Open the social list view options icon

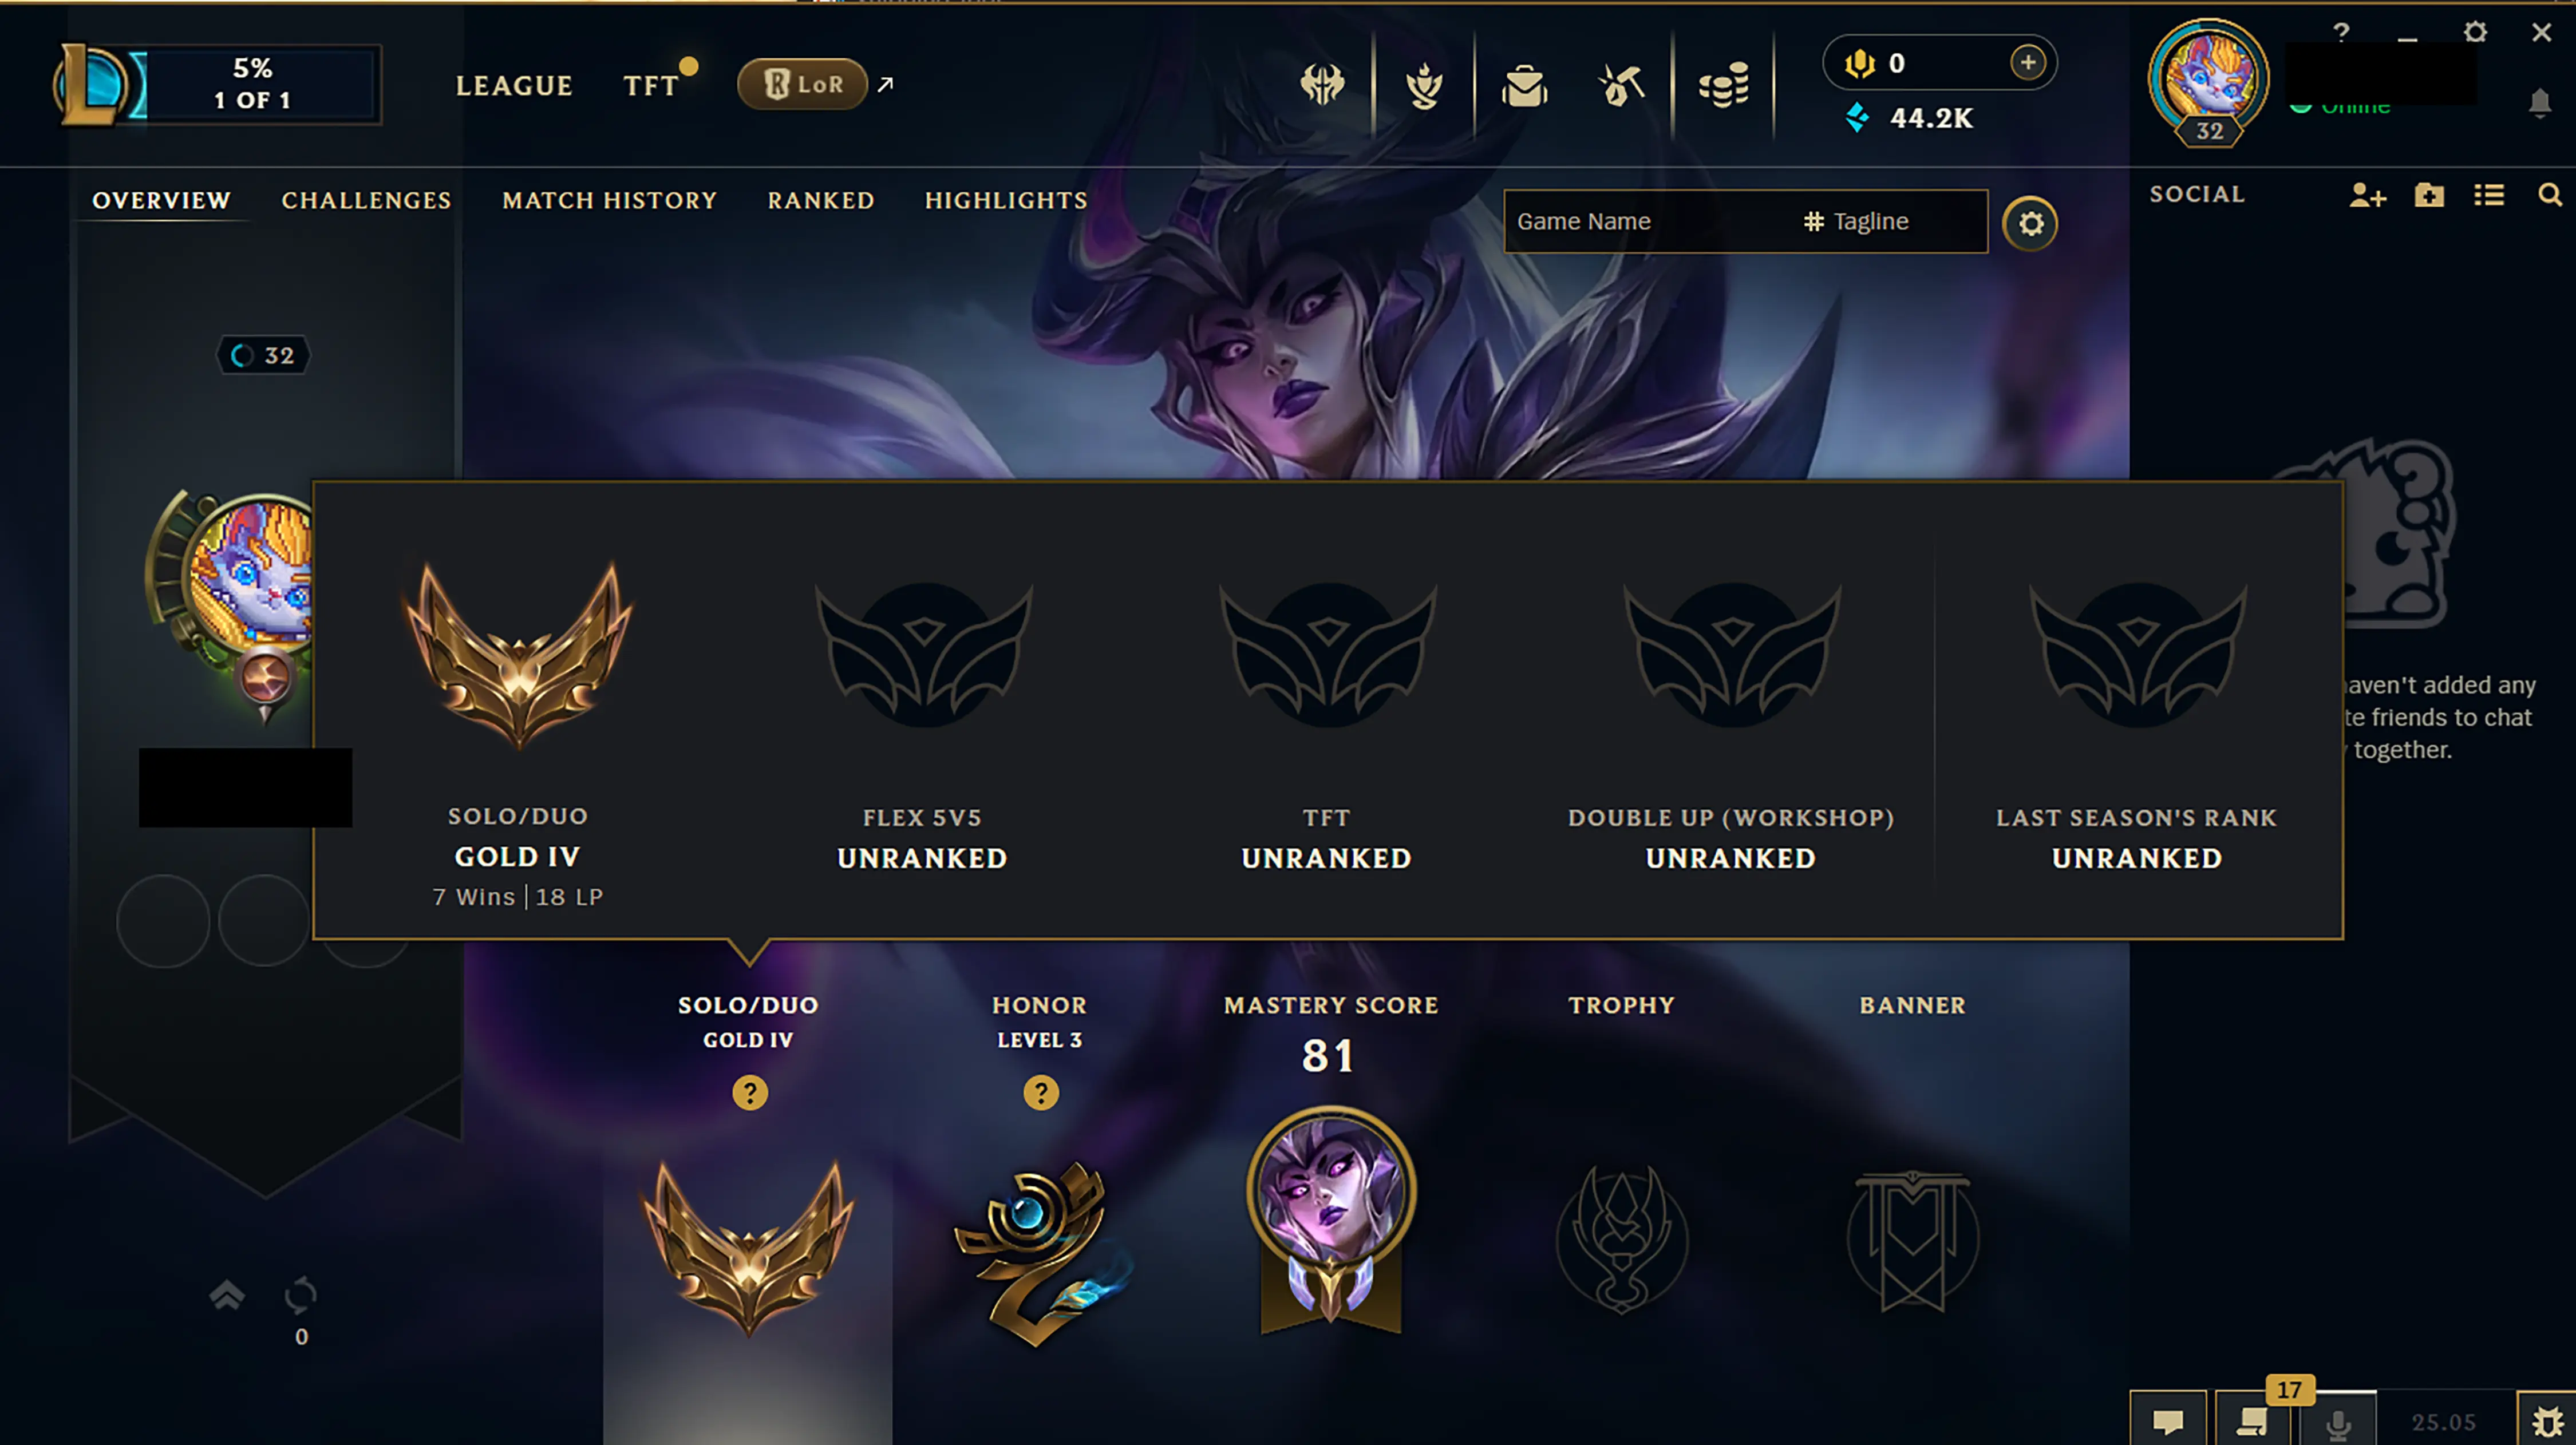(x=2489, y=195)
